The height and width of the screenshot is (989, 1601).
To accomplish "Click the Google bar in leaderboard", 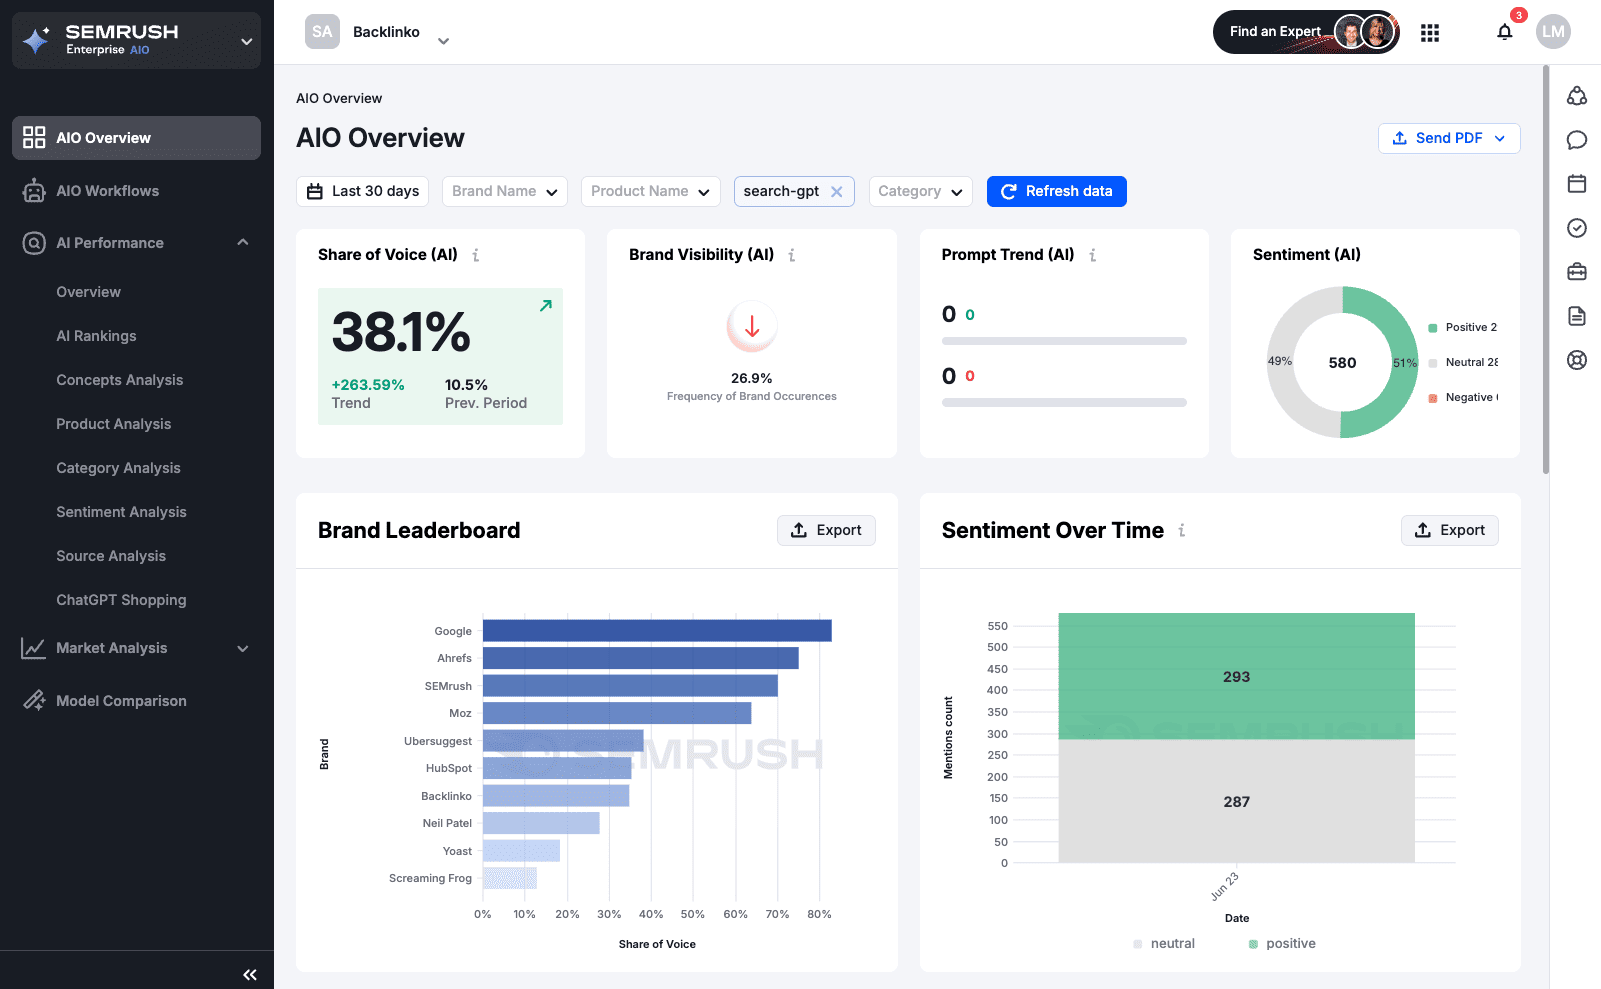I will 657,631.
